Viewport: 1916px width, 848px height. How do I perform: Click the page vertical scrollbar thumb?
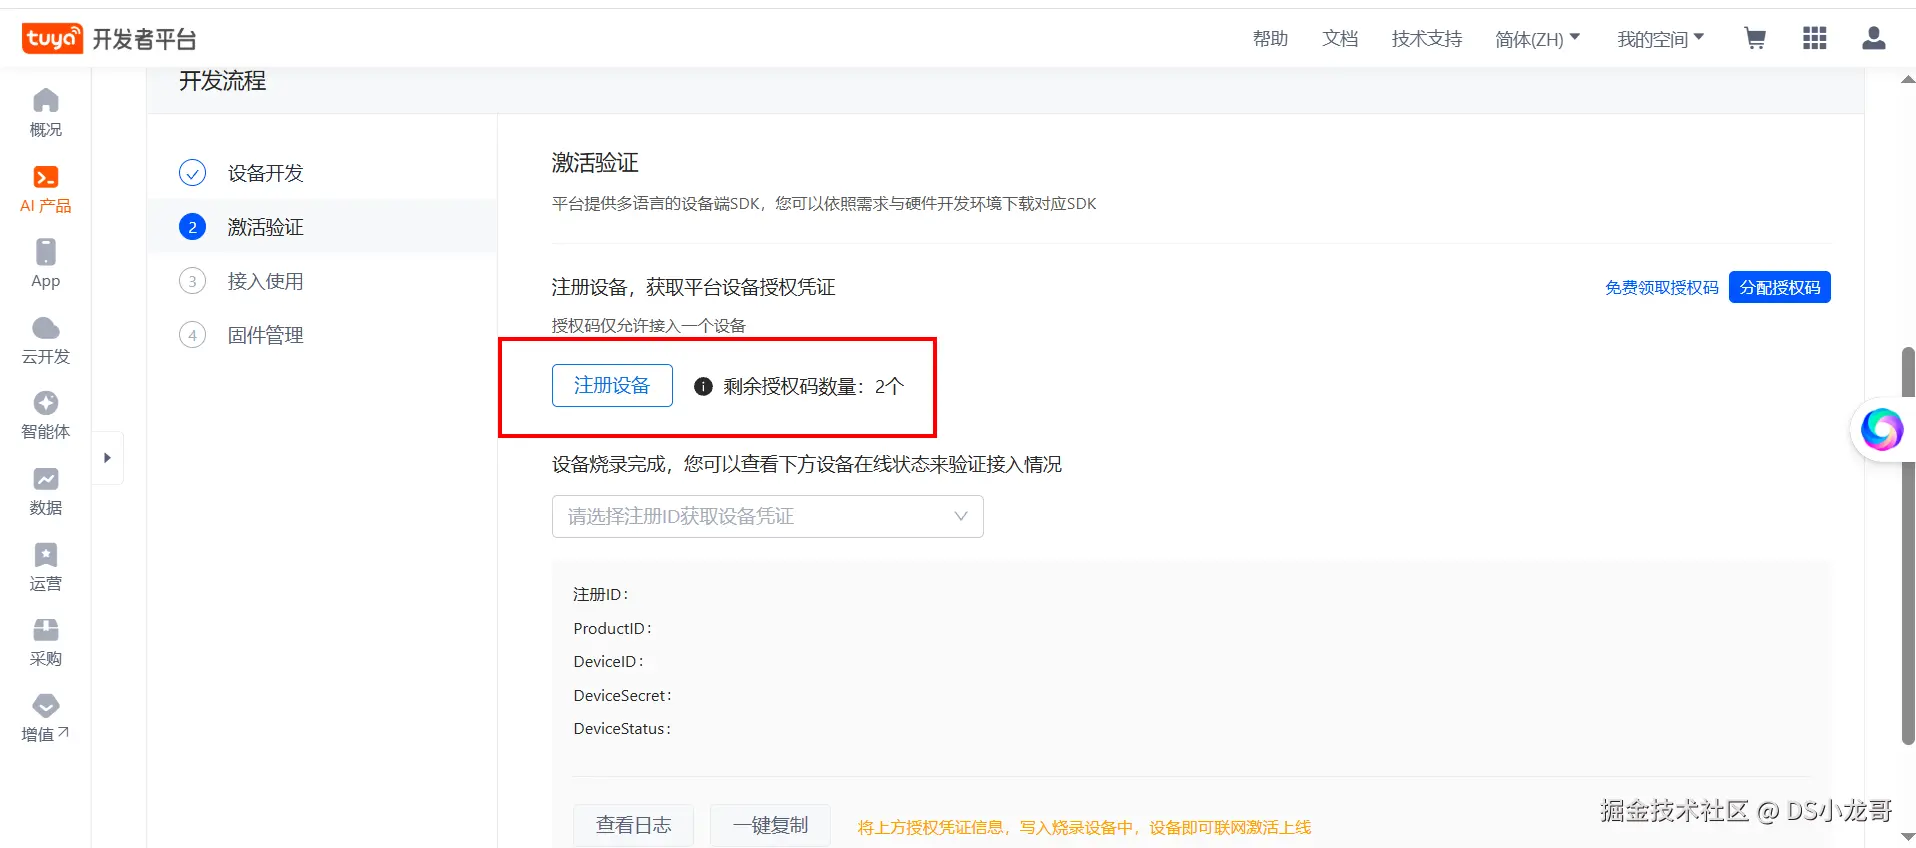(1908, 546)
